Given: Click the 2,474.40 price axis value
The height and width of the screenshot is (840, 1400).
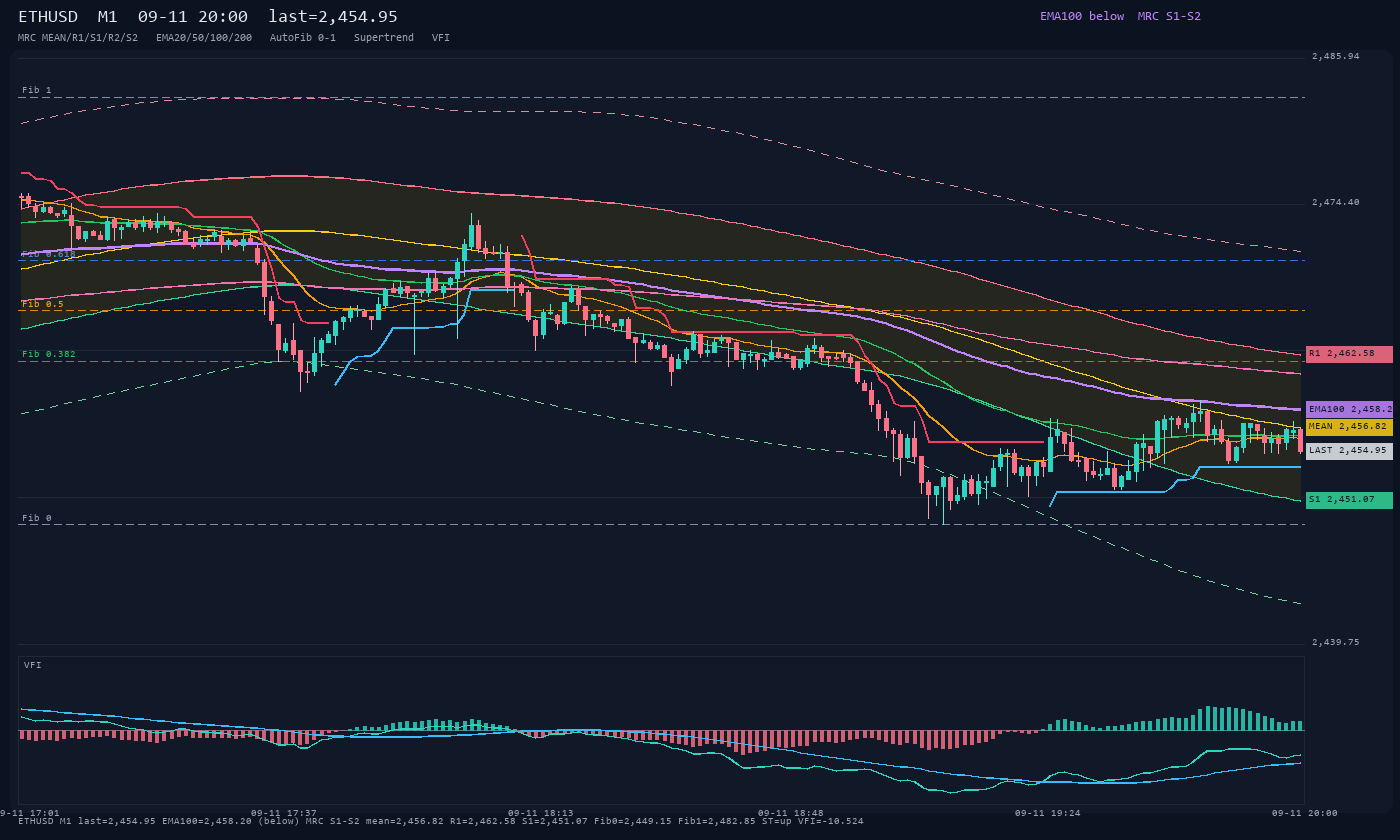Looking at the screenshot, I should pyautogui.click(x=1336, y=202).
